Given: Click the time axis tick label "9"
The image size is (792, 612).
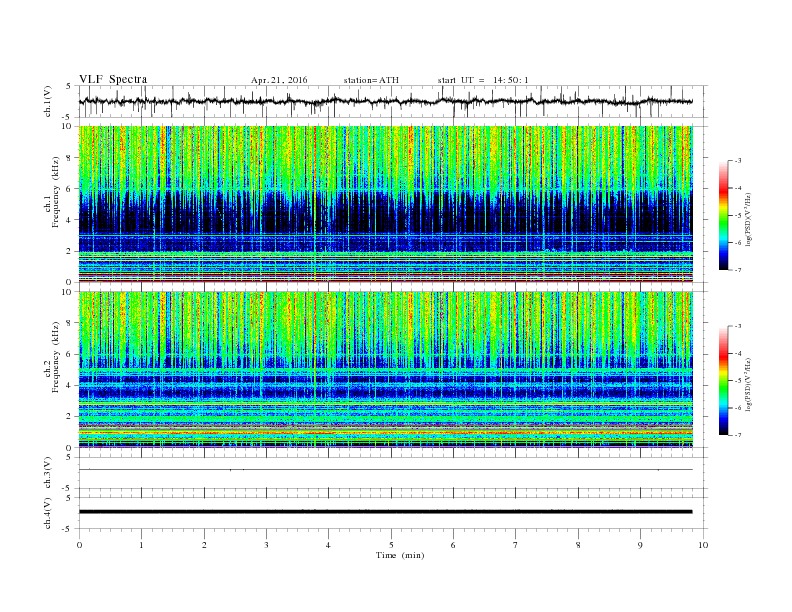Looking at the screenshot, I should coord(640,545).
